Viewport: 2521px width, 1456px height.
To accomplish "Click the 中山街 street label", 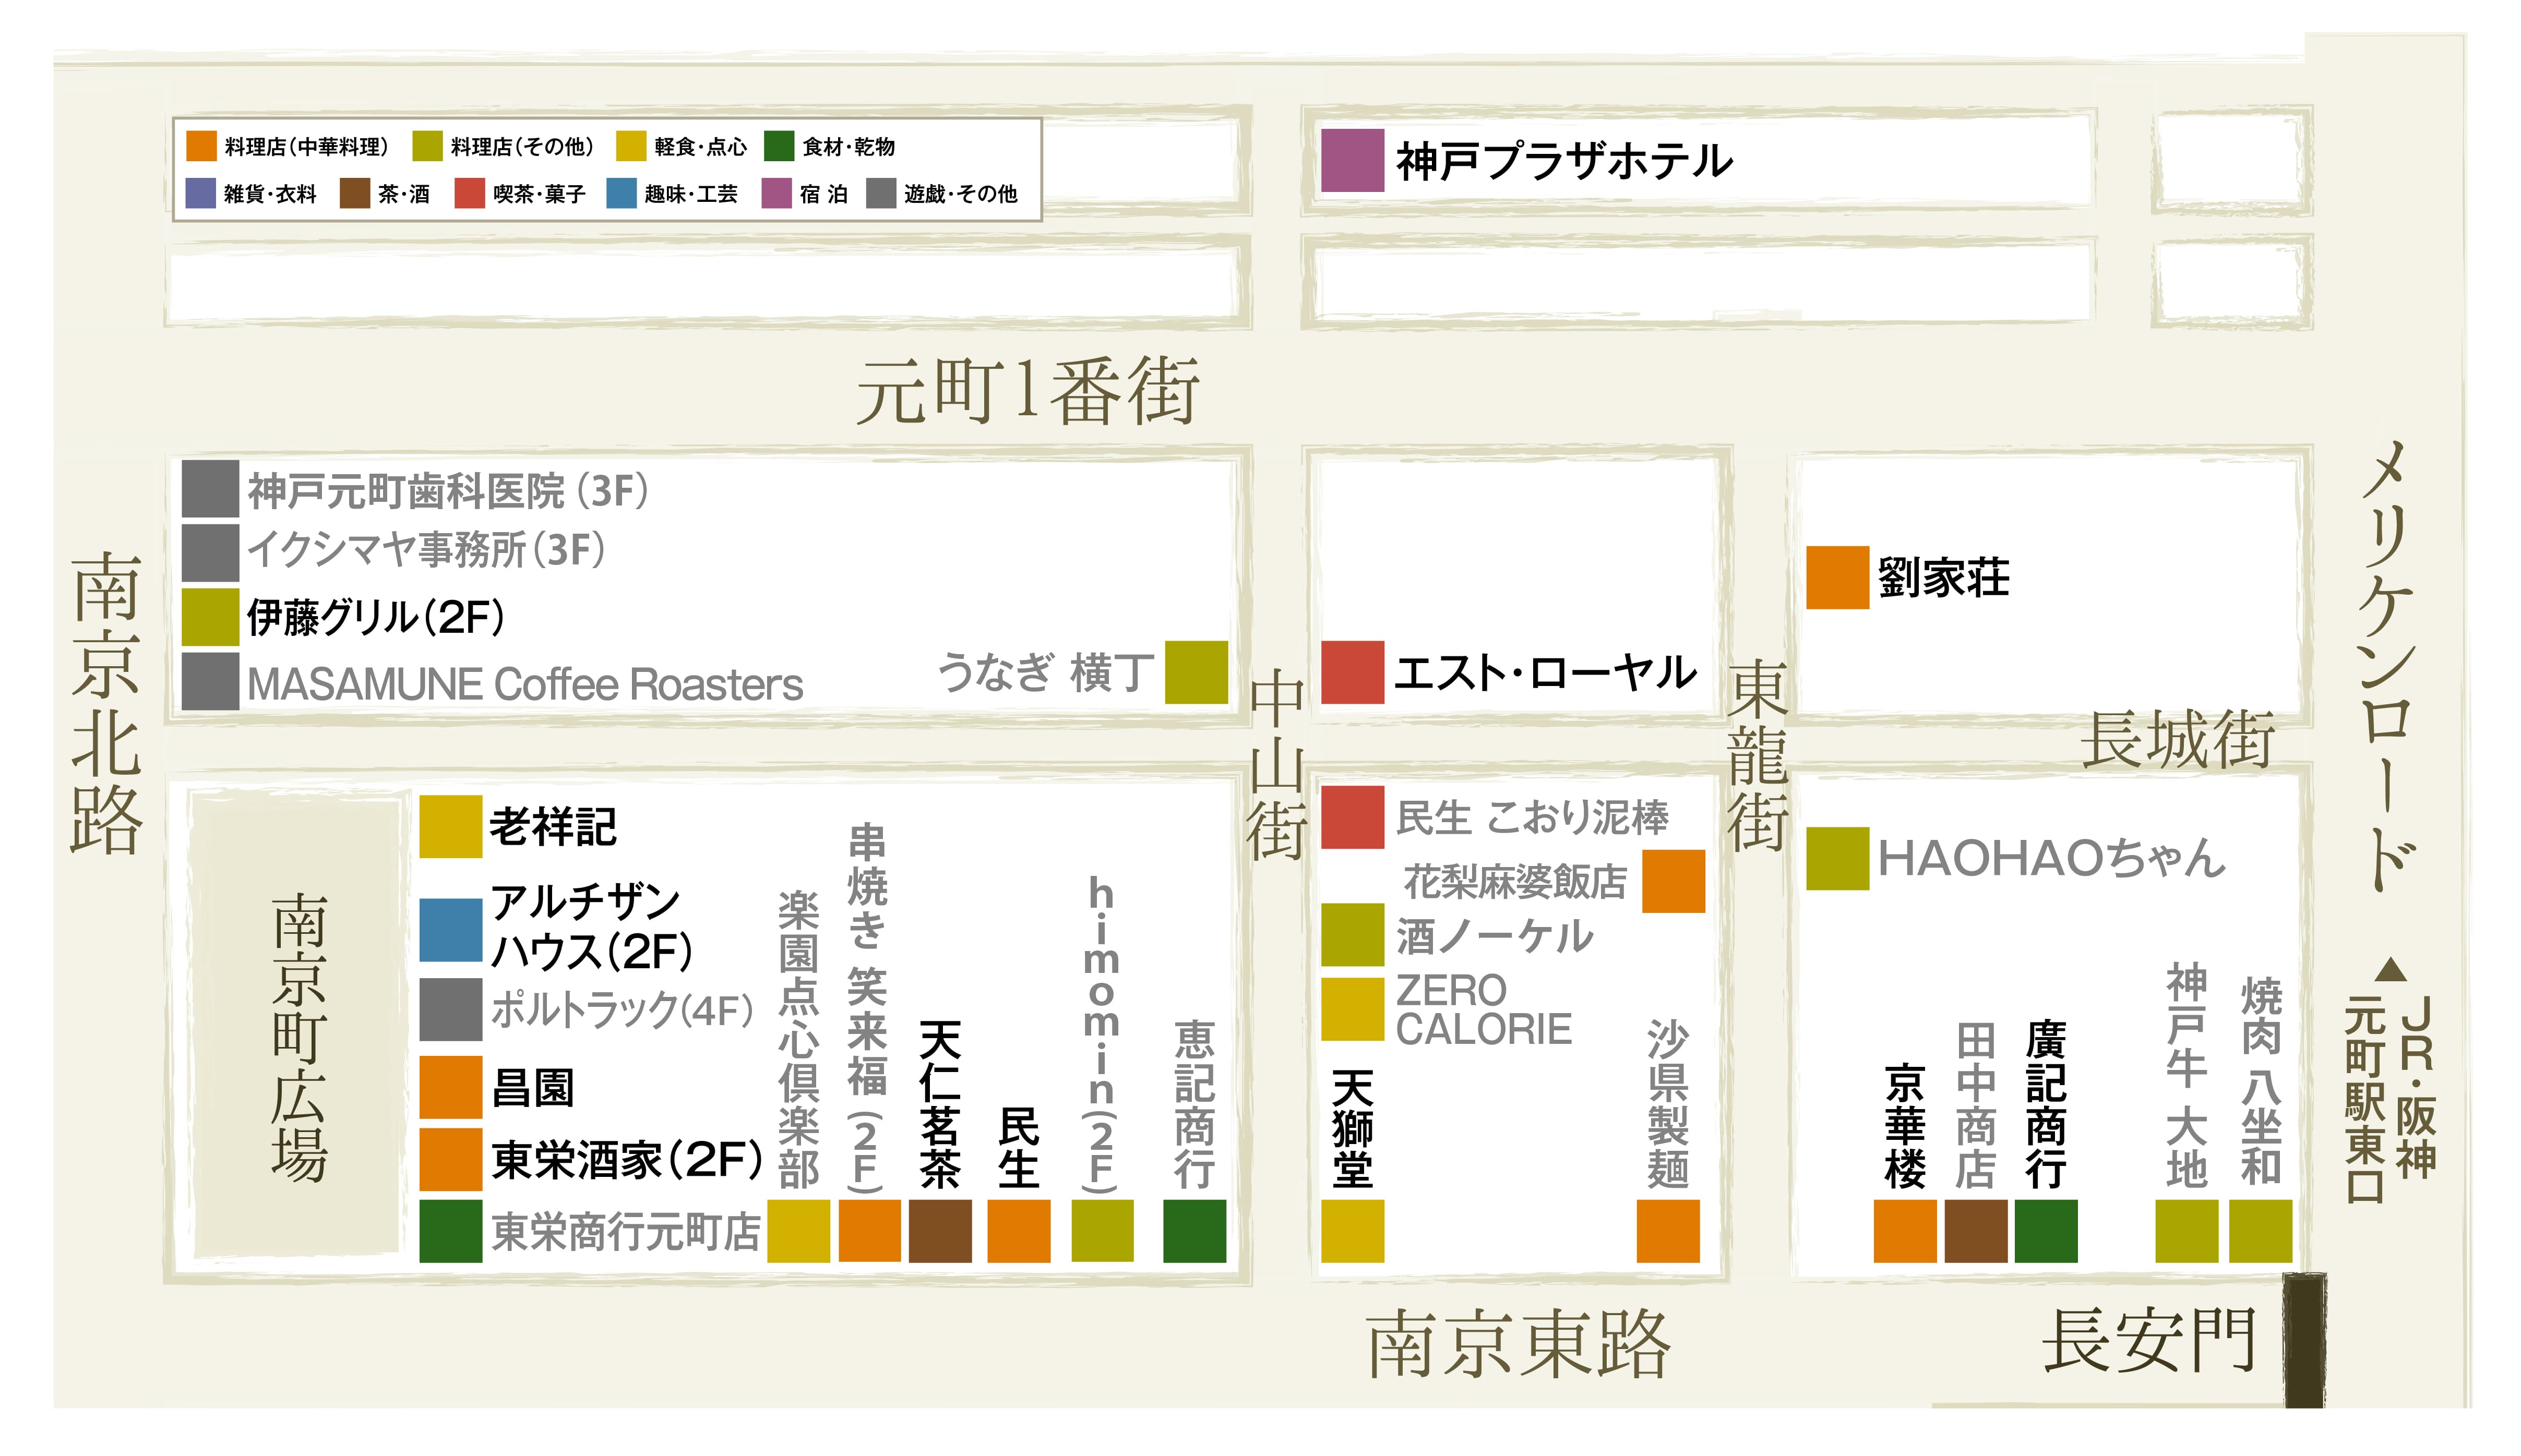I will coord(1276,766).
